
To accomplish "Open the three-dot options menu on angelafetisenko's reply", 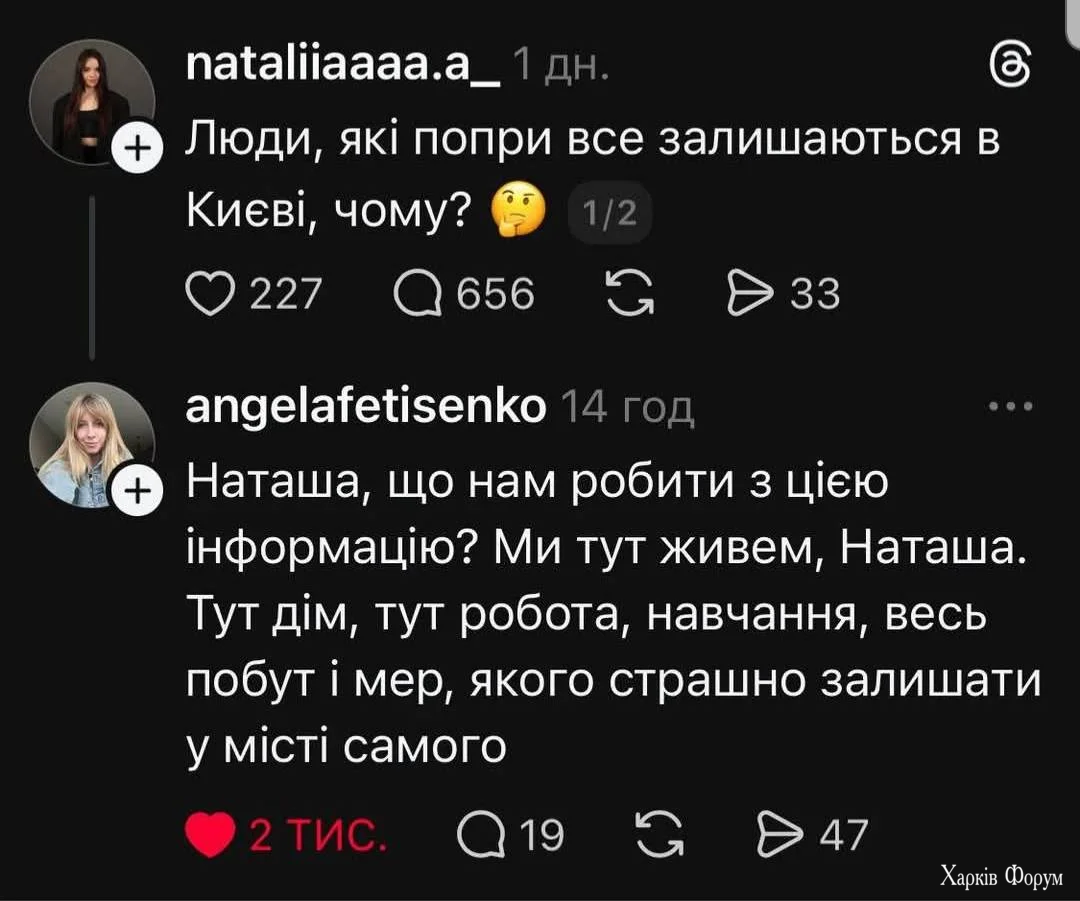I will click(x=1012, y=404).
